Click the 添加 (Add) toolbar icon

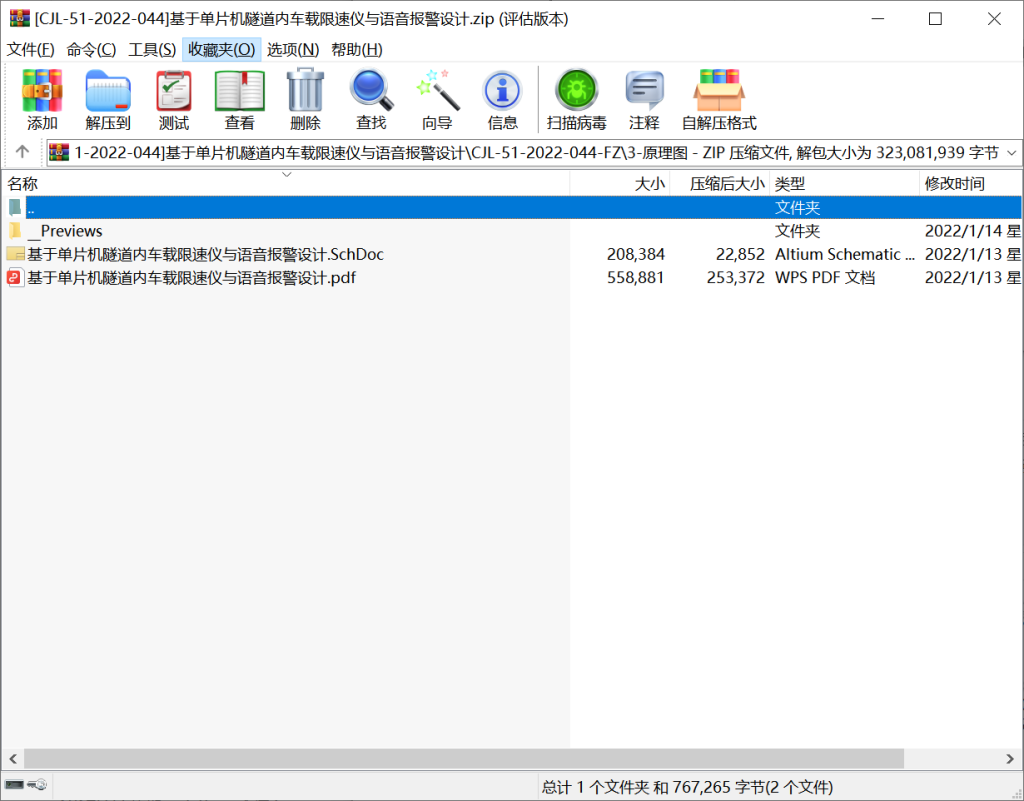(x=42, y=100)
